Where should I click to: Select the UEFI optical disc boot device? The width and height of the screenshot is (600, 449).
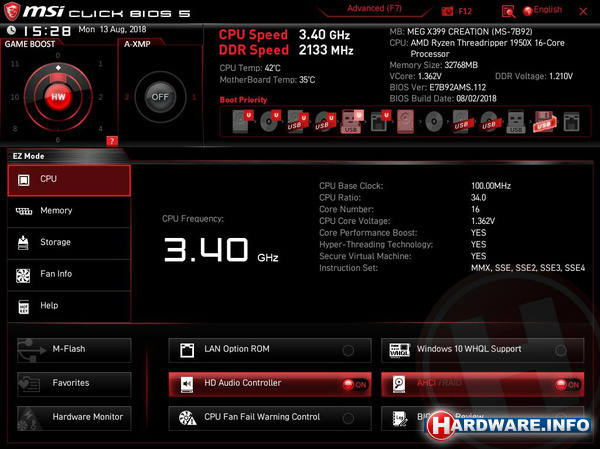270,121
